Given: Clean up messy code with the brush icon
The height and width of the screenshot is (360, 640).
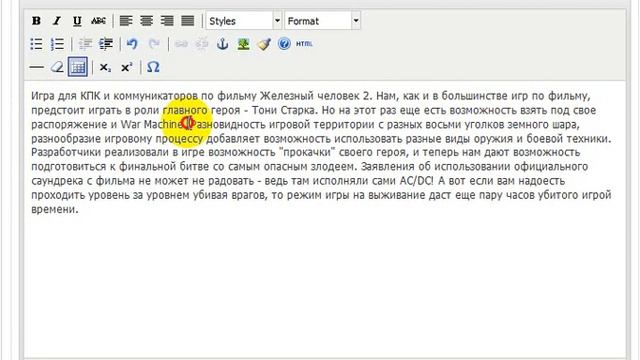Looking at the screenshot, I should (264, 44).
